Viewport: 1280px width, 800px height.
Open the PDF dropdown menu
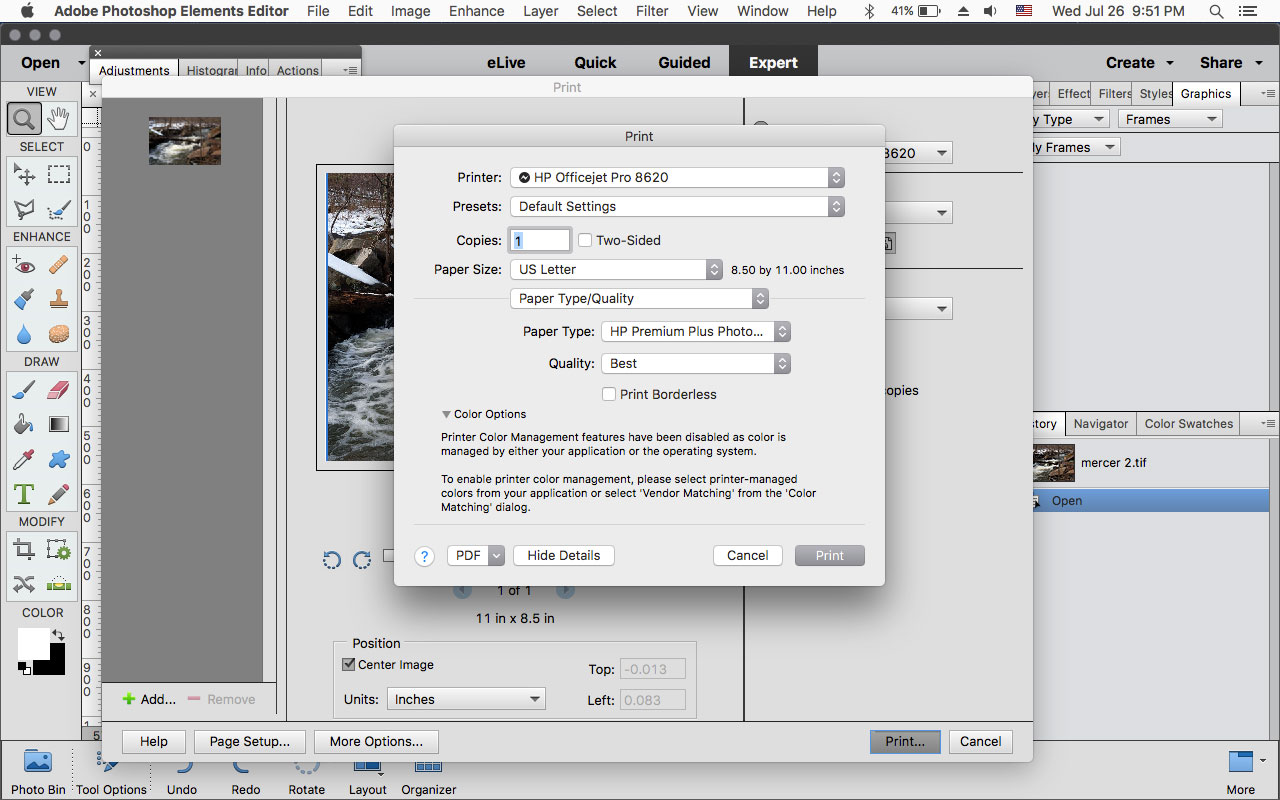tap(475, 555)
